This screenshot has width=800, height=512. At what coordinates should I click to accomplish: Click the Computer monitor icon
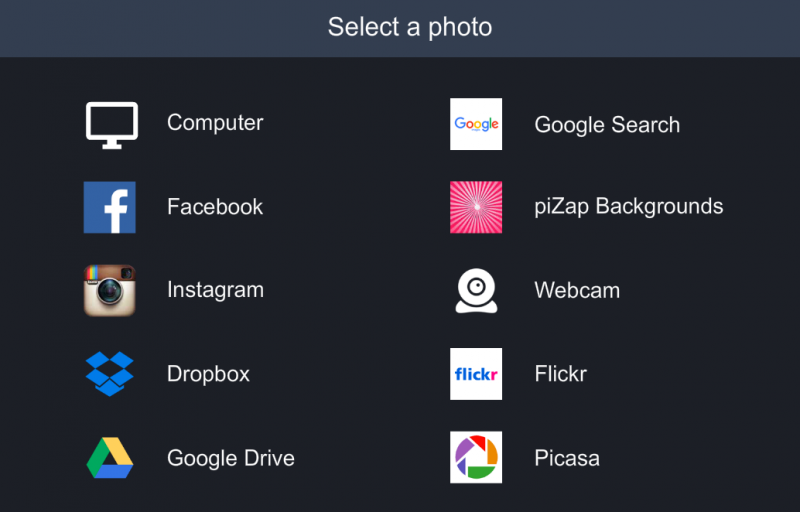pyautogui.click(x=112, y=125)
